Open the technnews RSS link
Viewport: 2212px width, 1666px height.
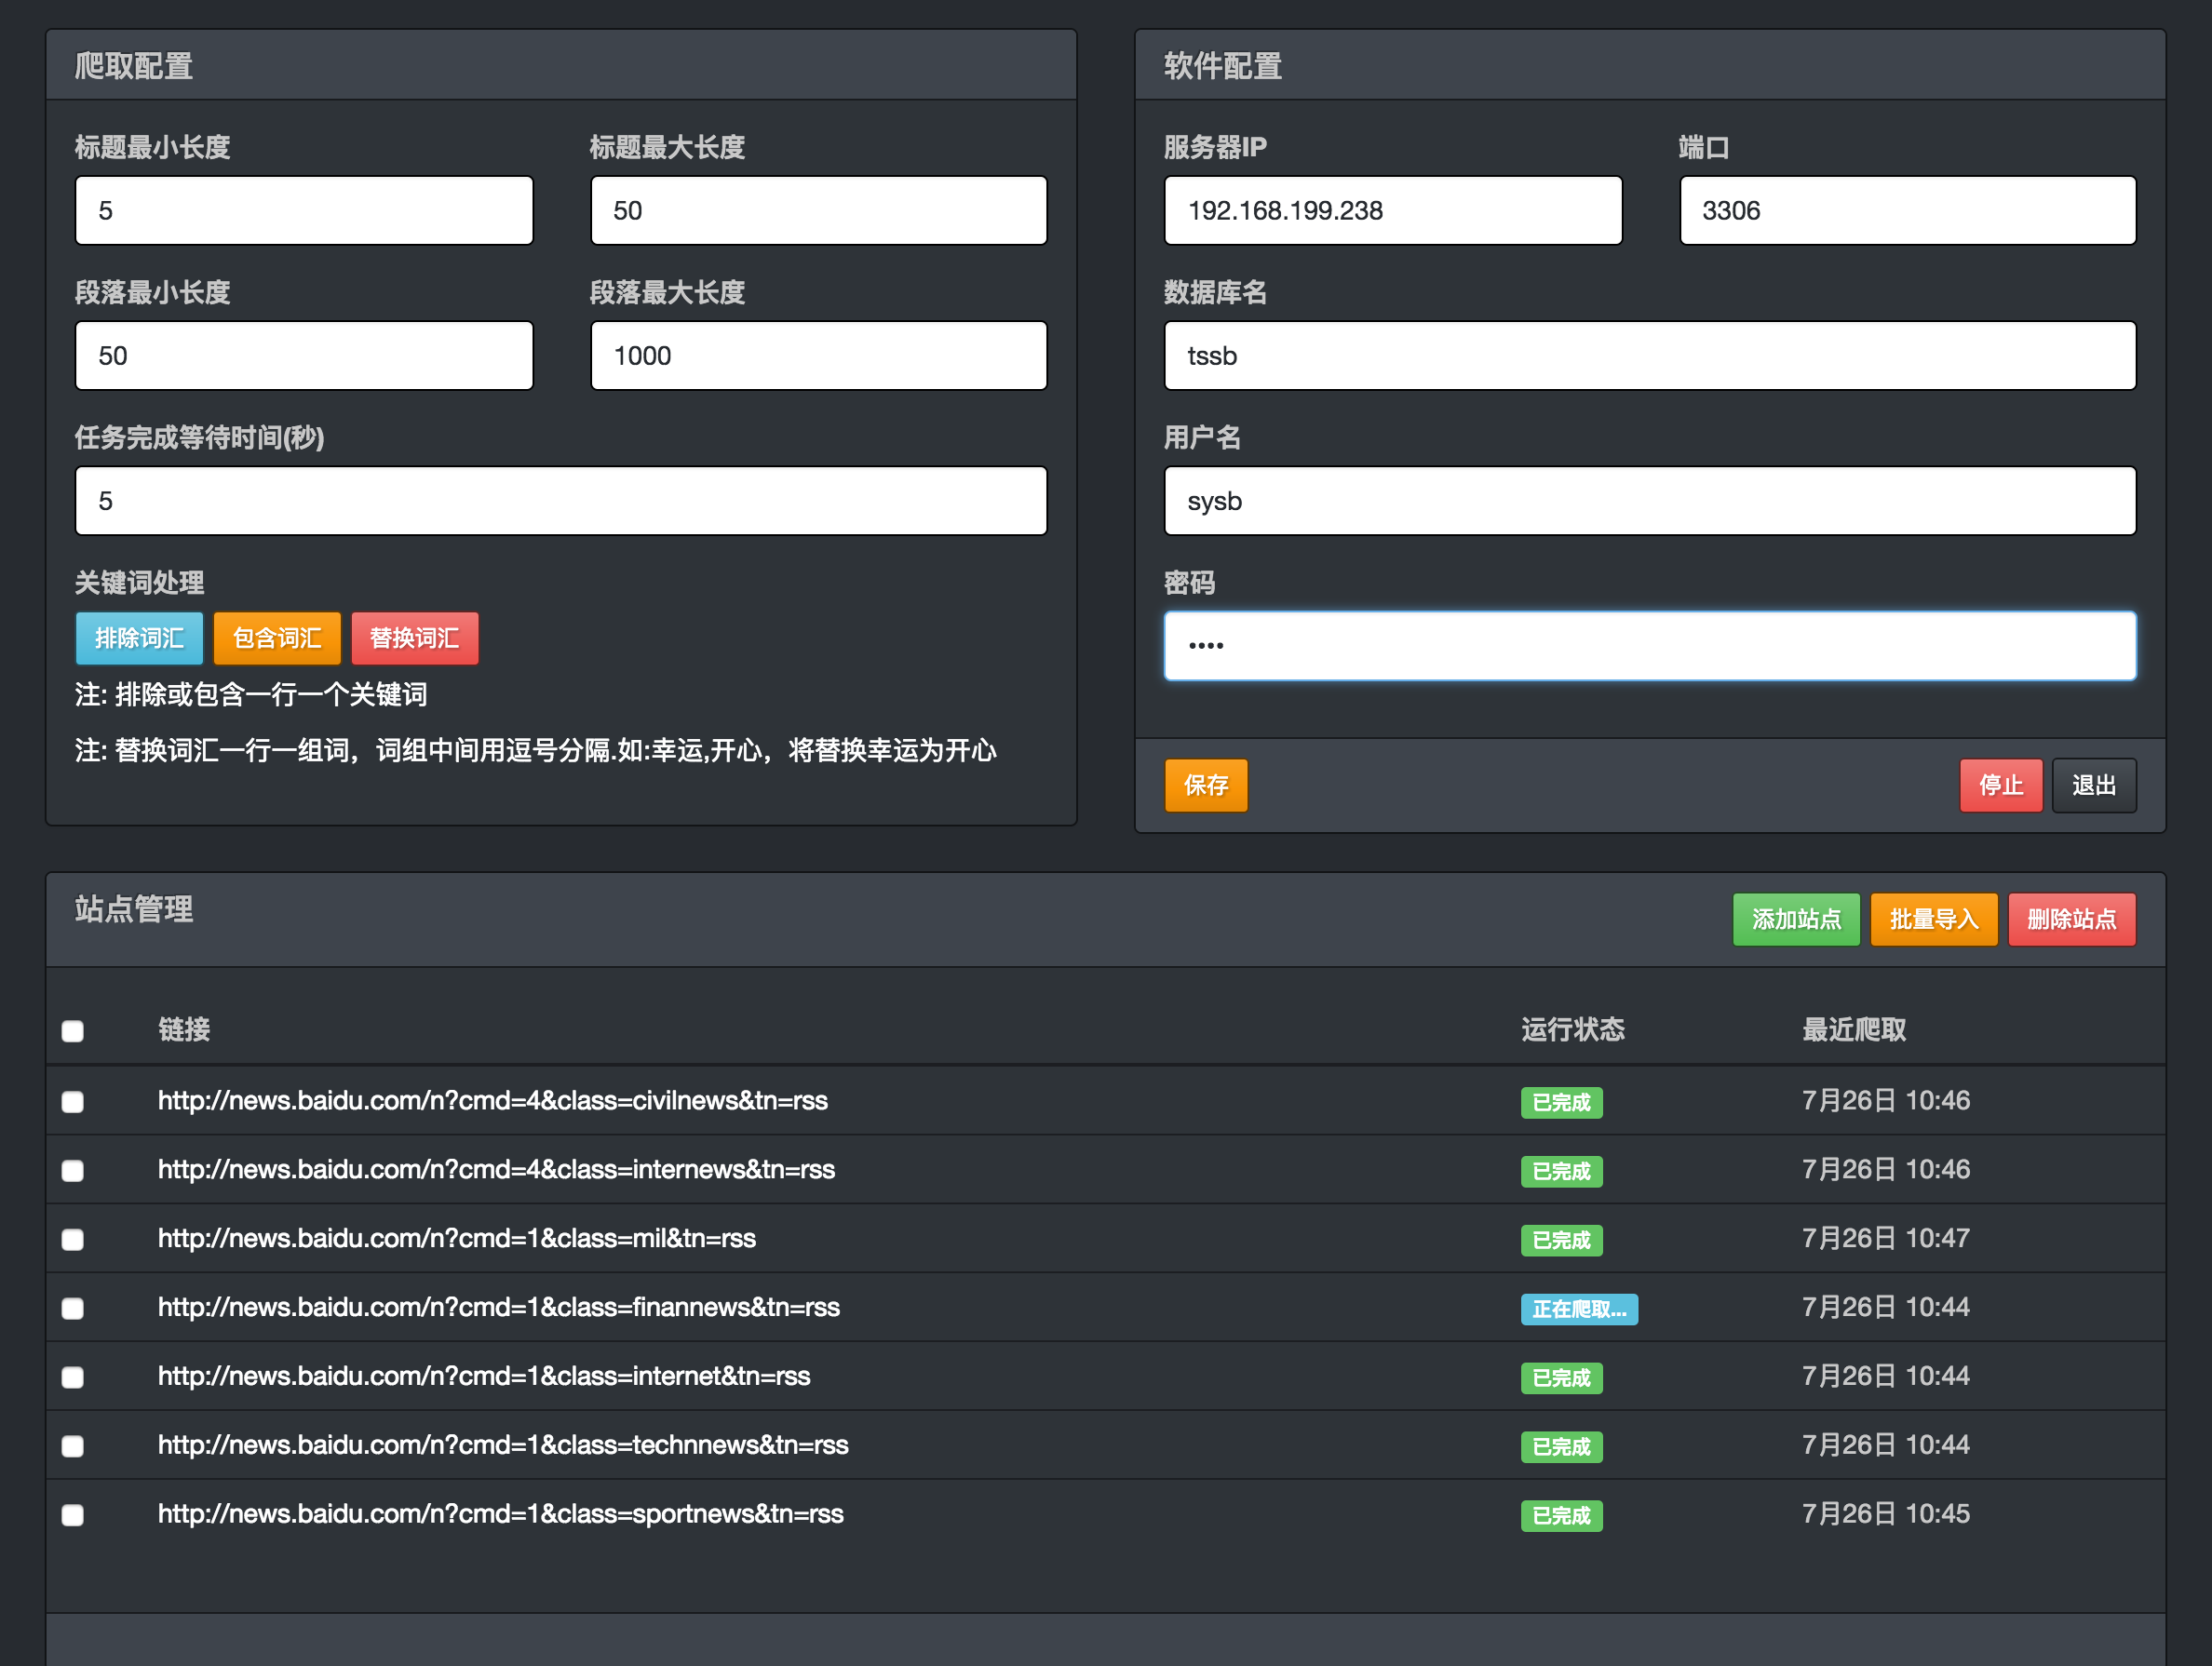pyautogui.click(x=503, y=1446)
